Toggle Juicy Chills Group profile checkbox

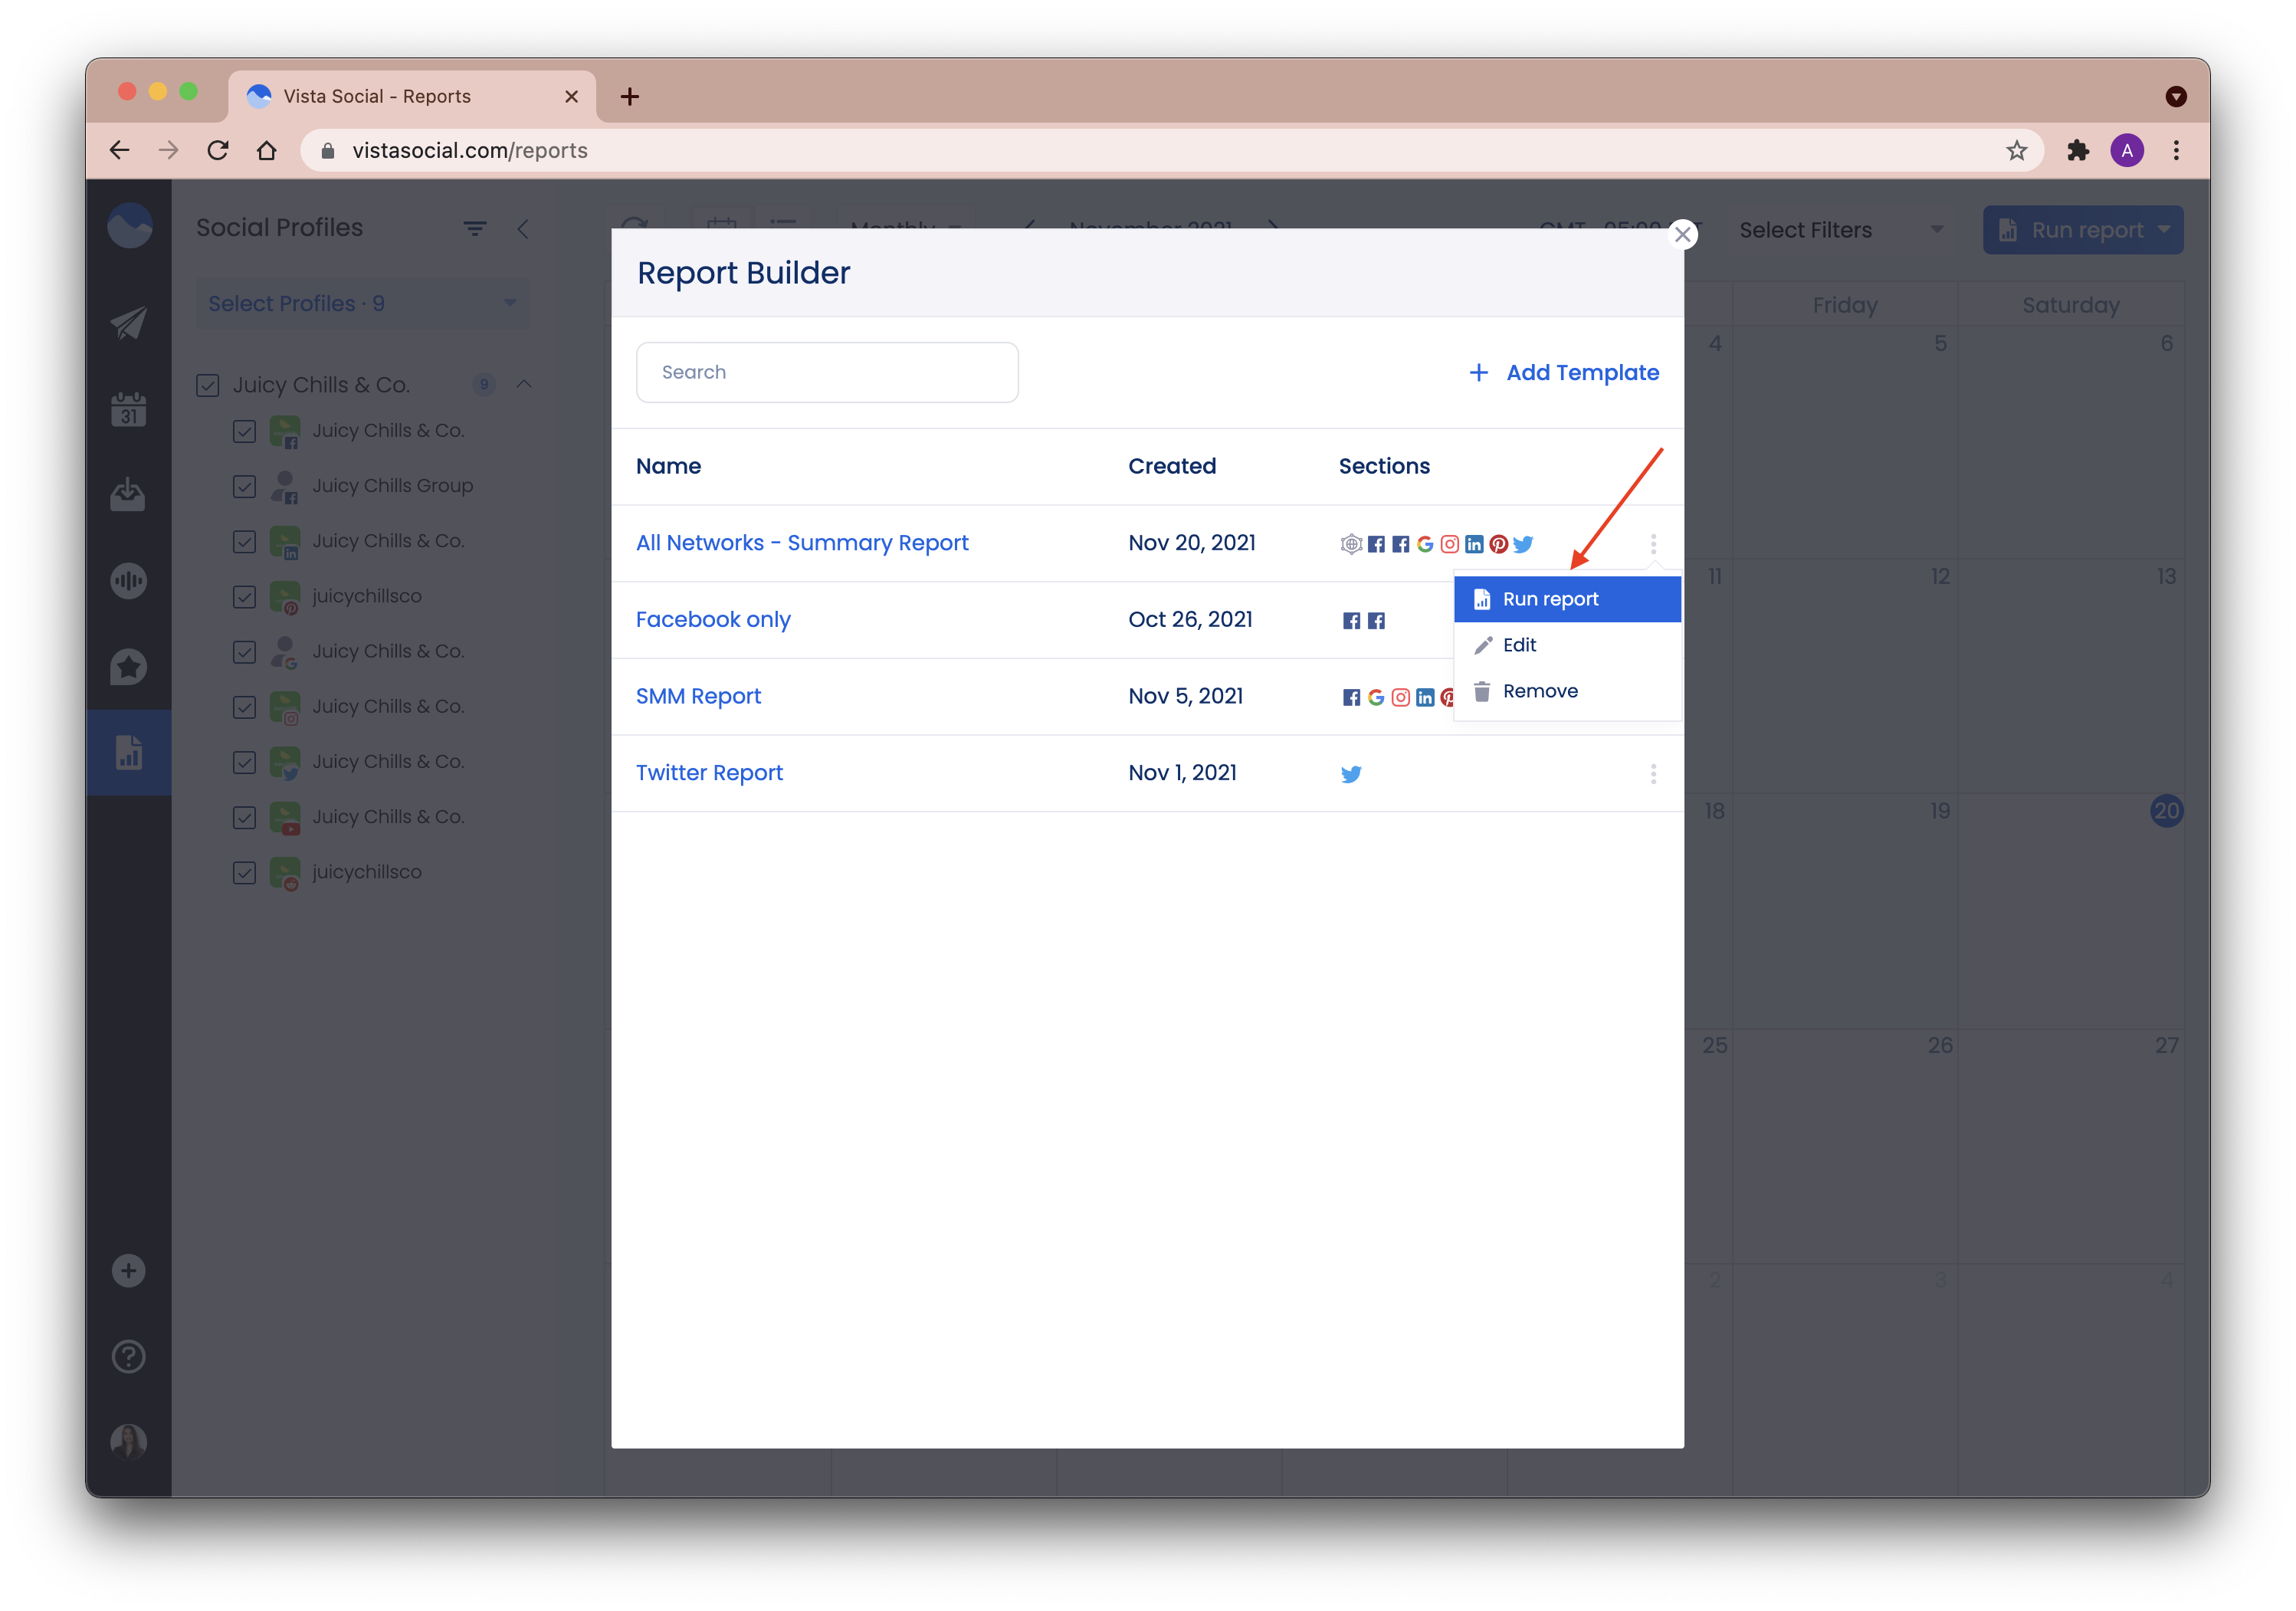(x=244, y=486)
